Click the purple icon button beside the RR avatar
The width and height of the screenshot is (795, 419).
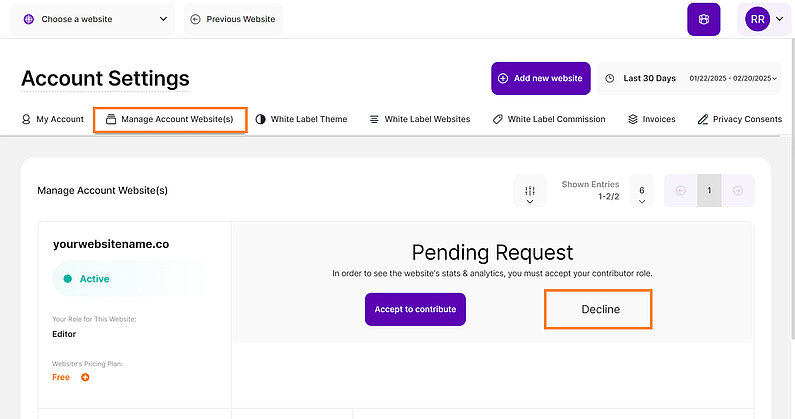[703, 19]
